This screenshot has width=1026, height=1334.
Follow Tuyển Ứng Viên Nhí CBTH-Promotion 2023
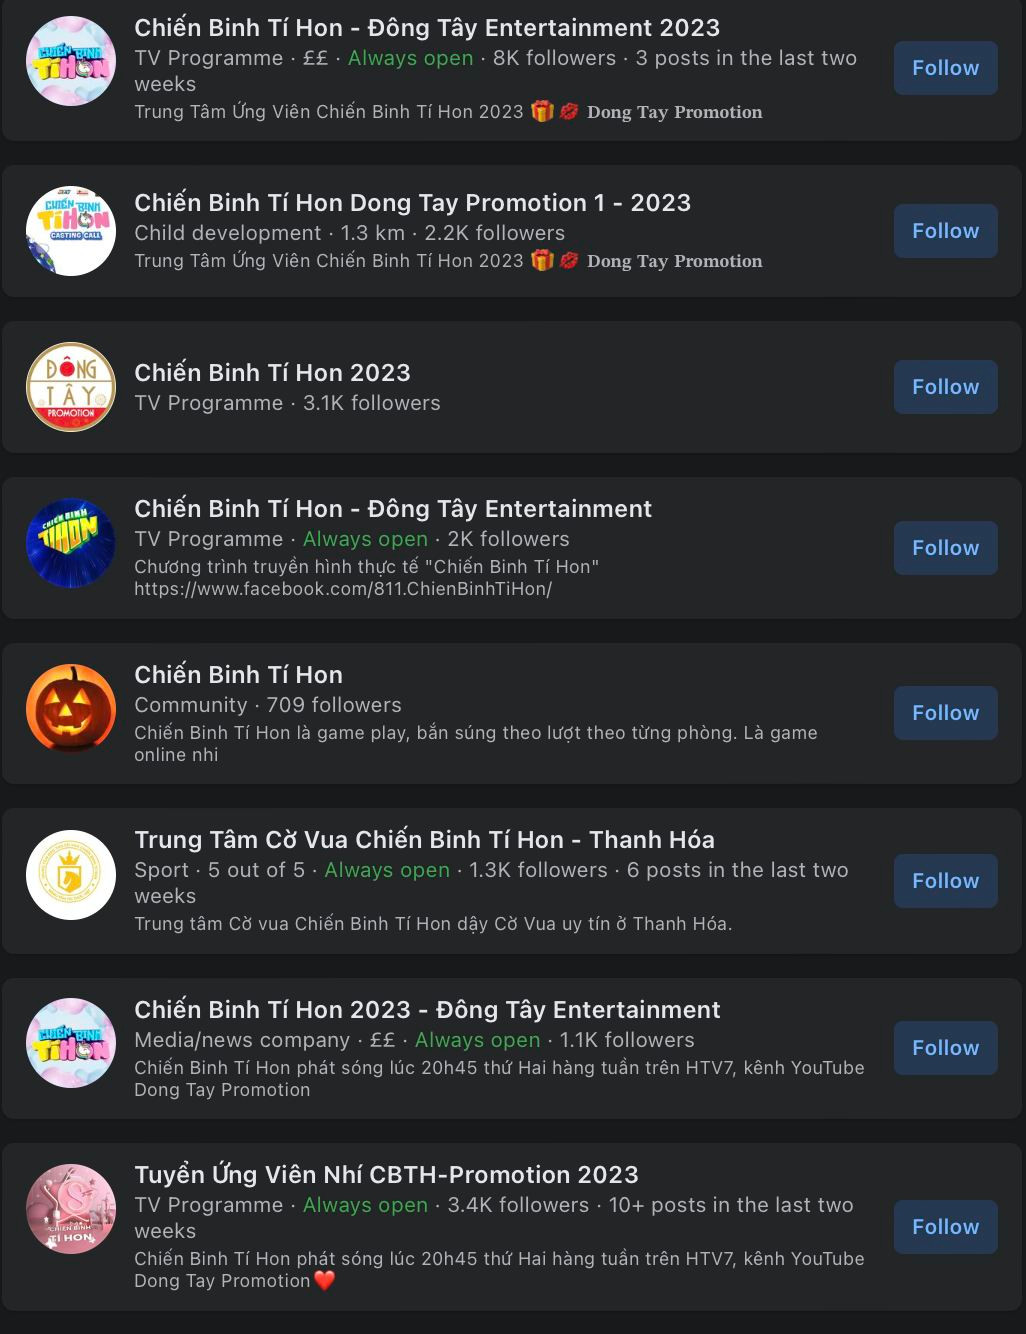(946, 1227)
